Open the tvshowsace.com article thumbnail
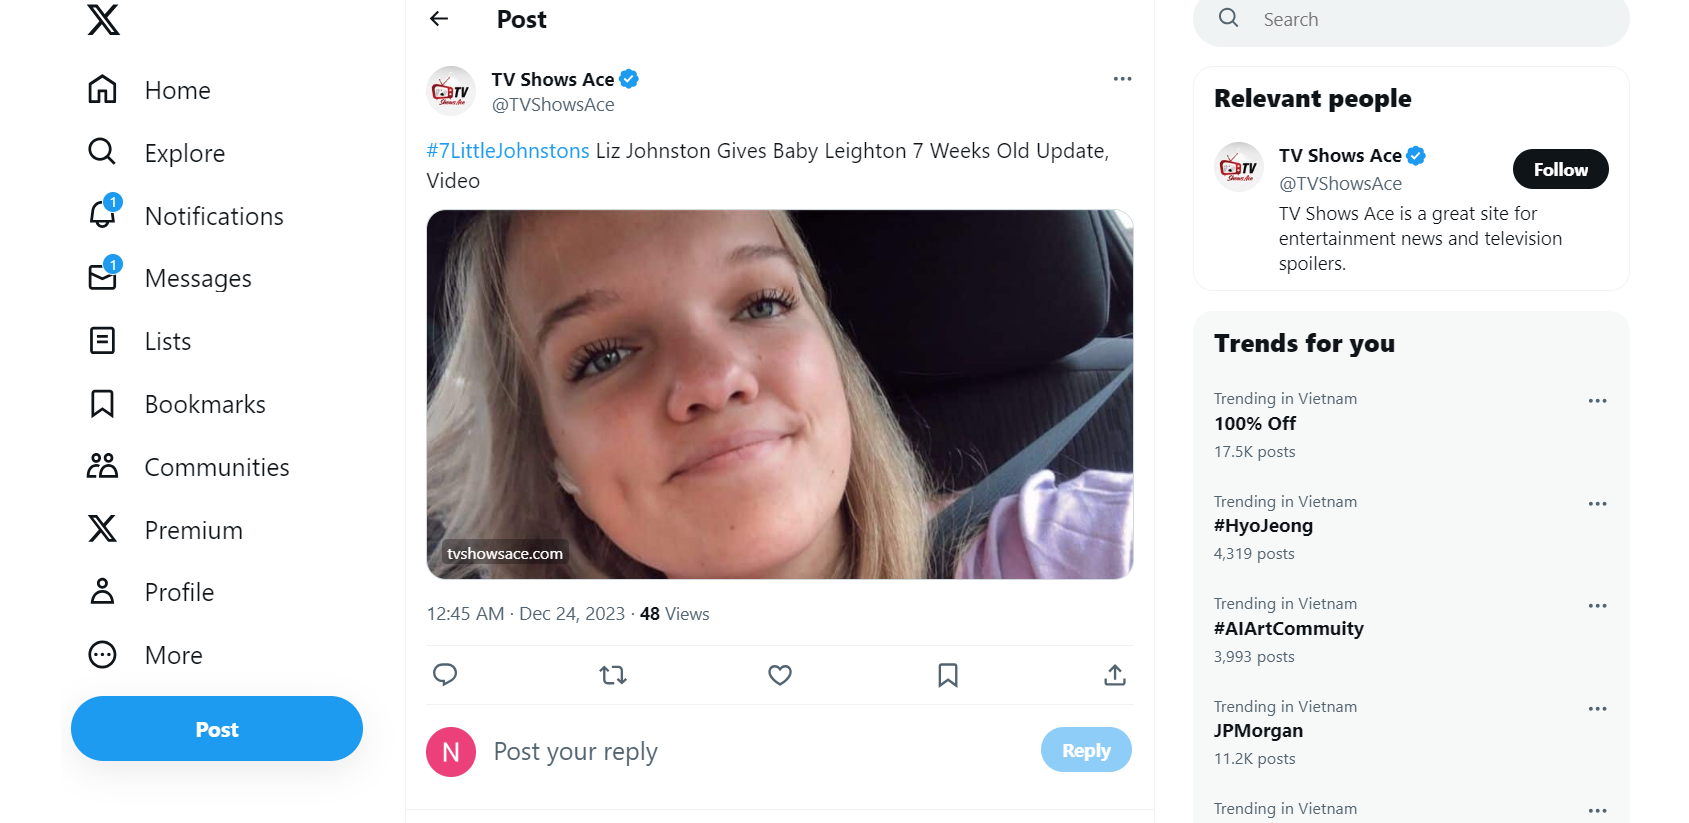The width and height of the screenshot is (1689, 823). (780, 394)
